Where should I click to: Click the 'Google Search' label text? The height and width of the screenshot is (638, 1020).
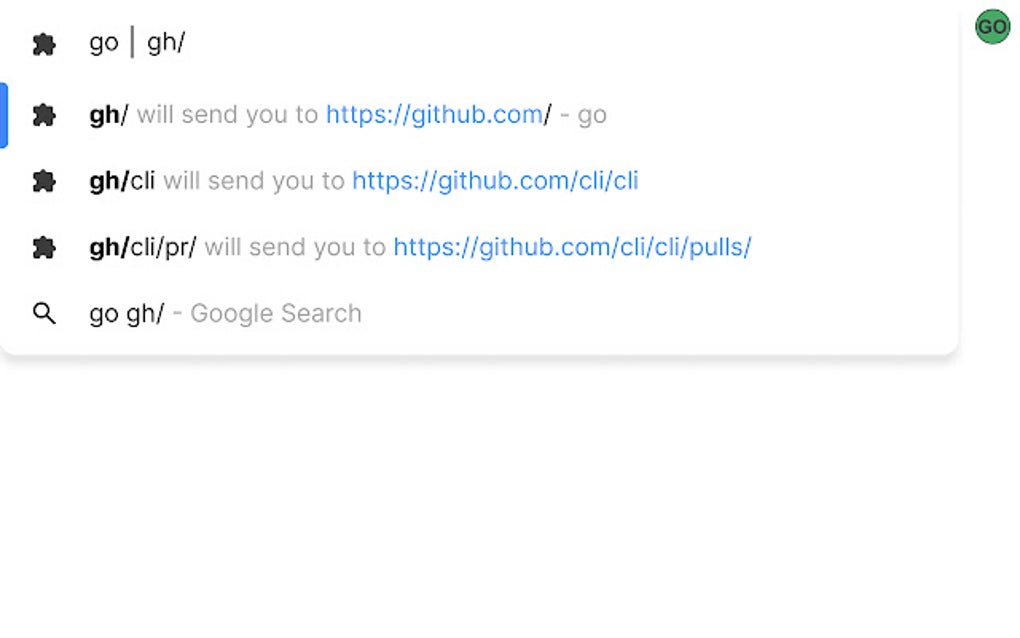tap(276, 313)
